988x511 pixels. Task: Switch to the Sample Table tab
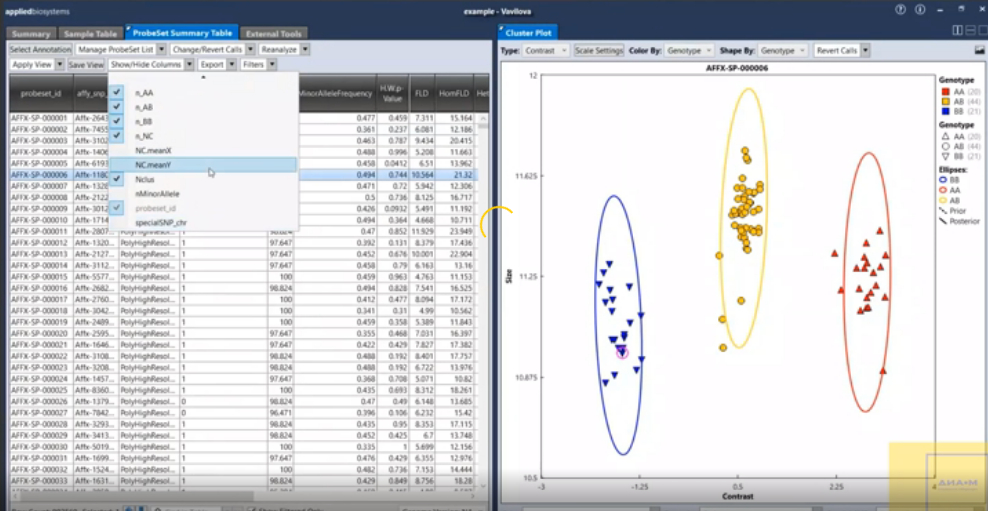pos(92,33)
